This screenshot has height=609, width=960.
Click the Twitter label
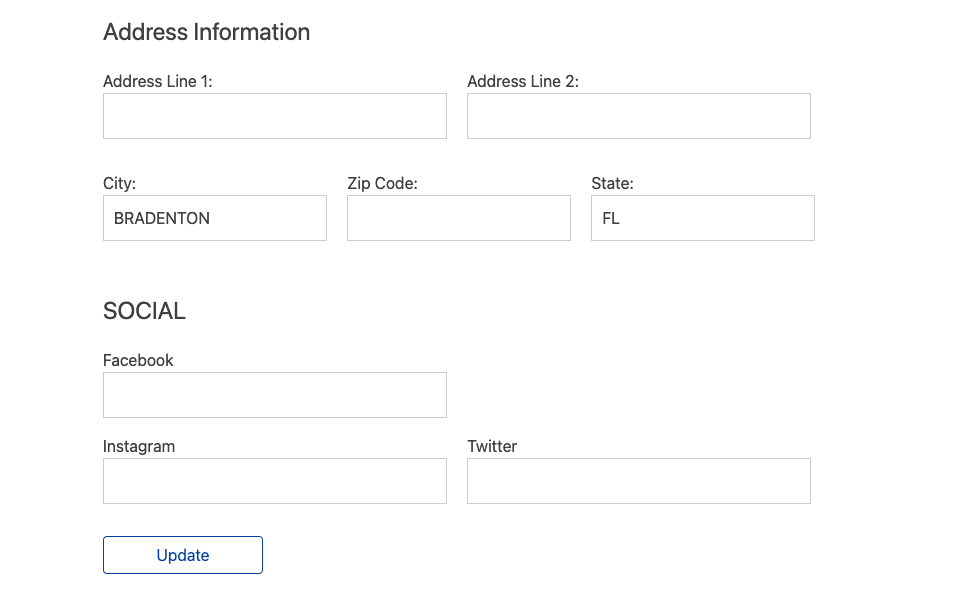492,446
